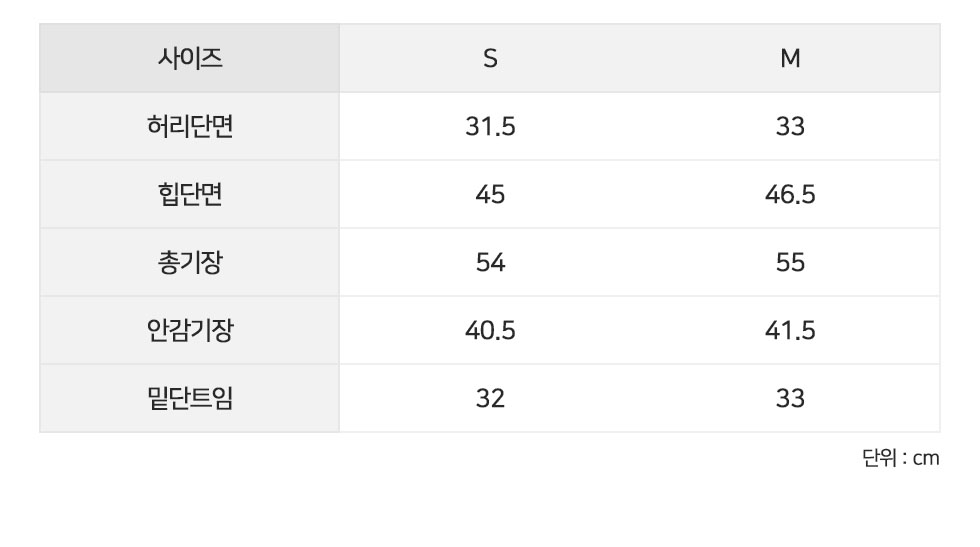The height and width of the screenshot is (547, 980).
Task: Click the decimal point in 31.5
Action: tap(496, 134)
